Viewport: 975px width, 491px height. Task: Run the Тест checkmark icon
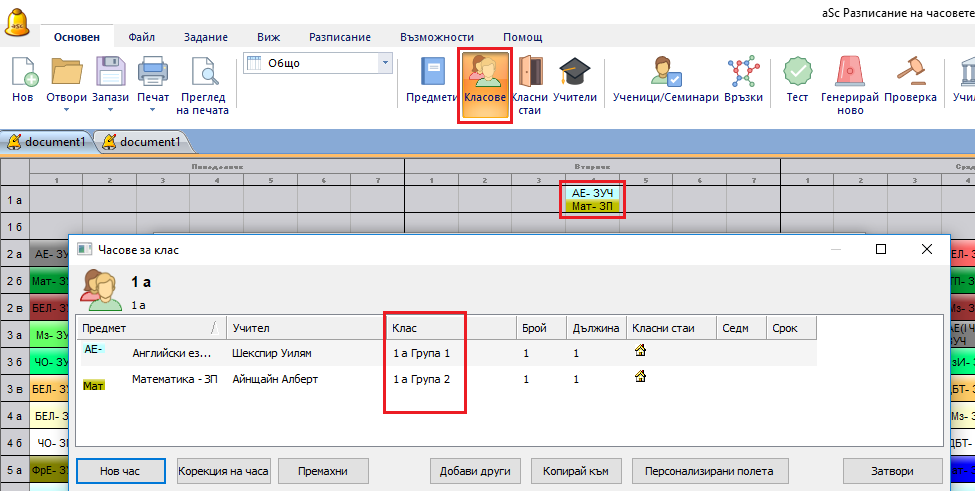coord(797,74)
